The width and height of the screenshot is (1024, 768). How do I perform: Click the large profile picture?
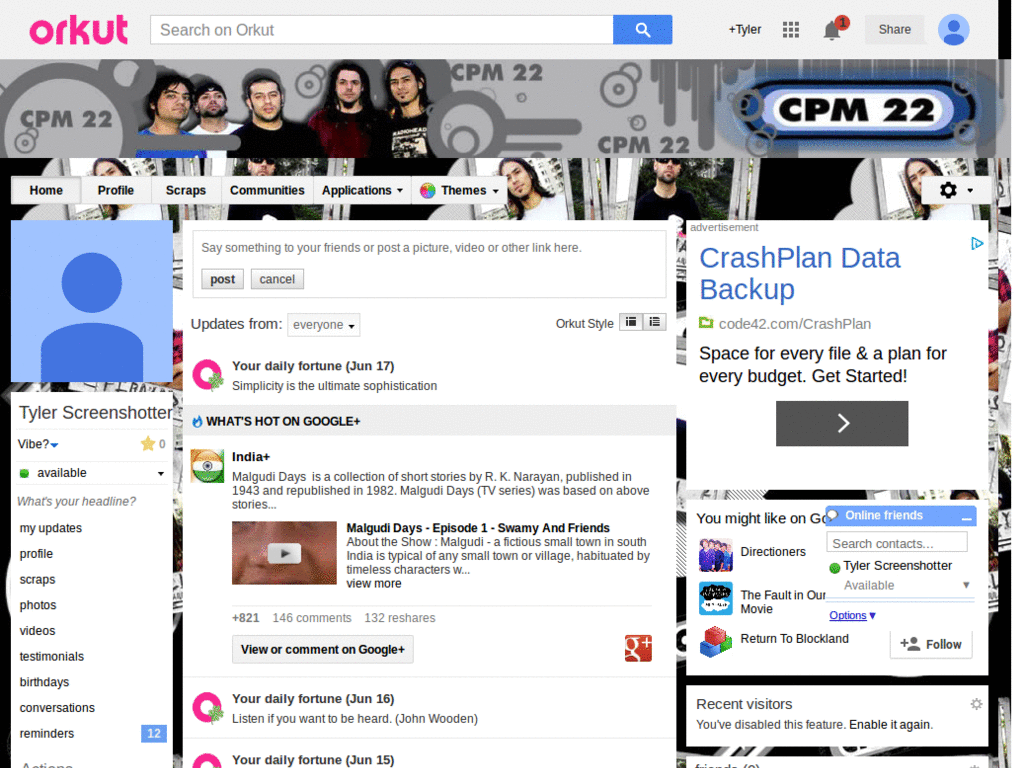point(91,301)
